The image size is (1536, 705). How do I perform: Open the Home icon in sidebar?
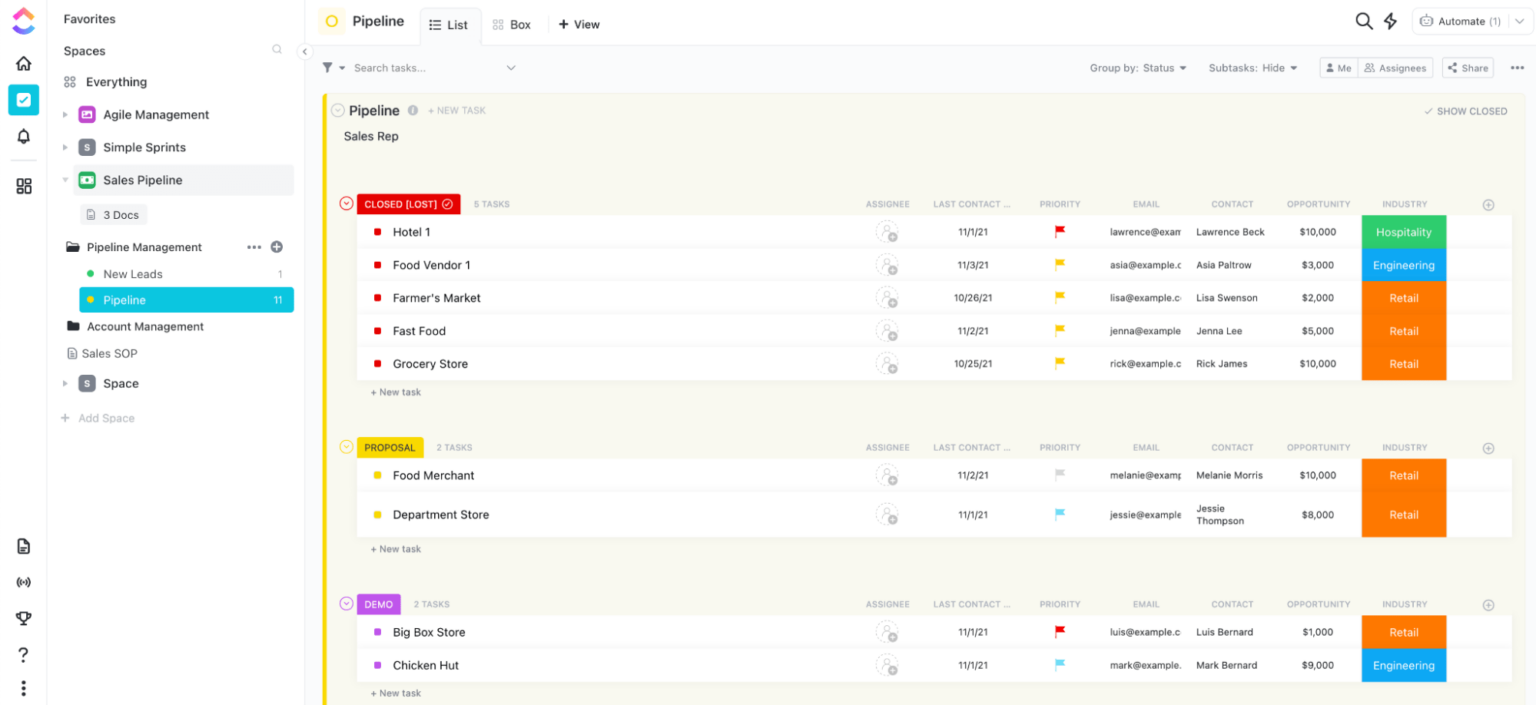[x=23, y=62]
